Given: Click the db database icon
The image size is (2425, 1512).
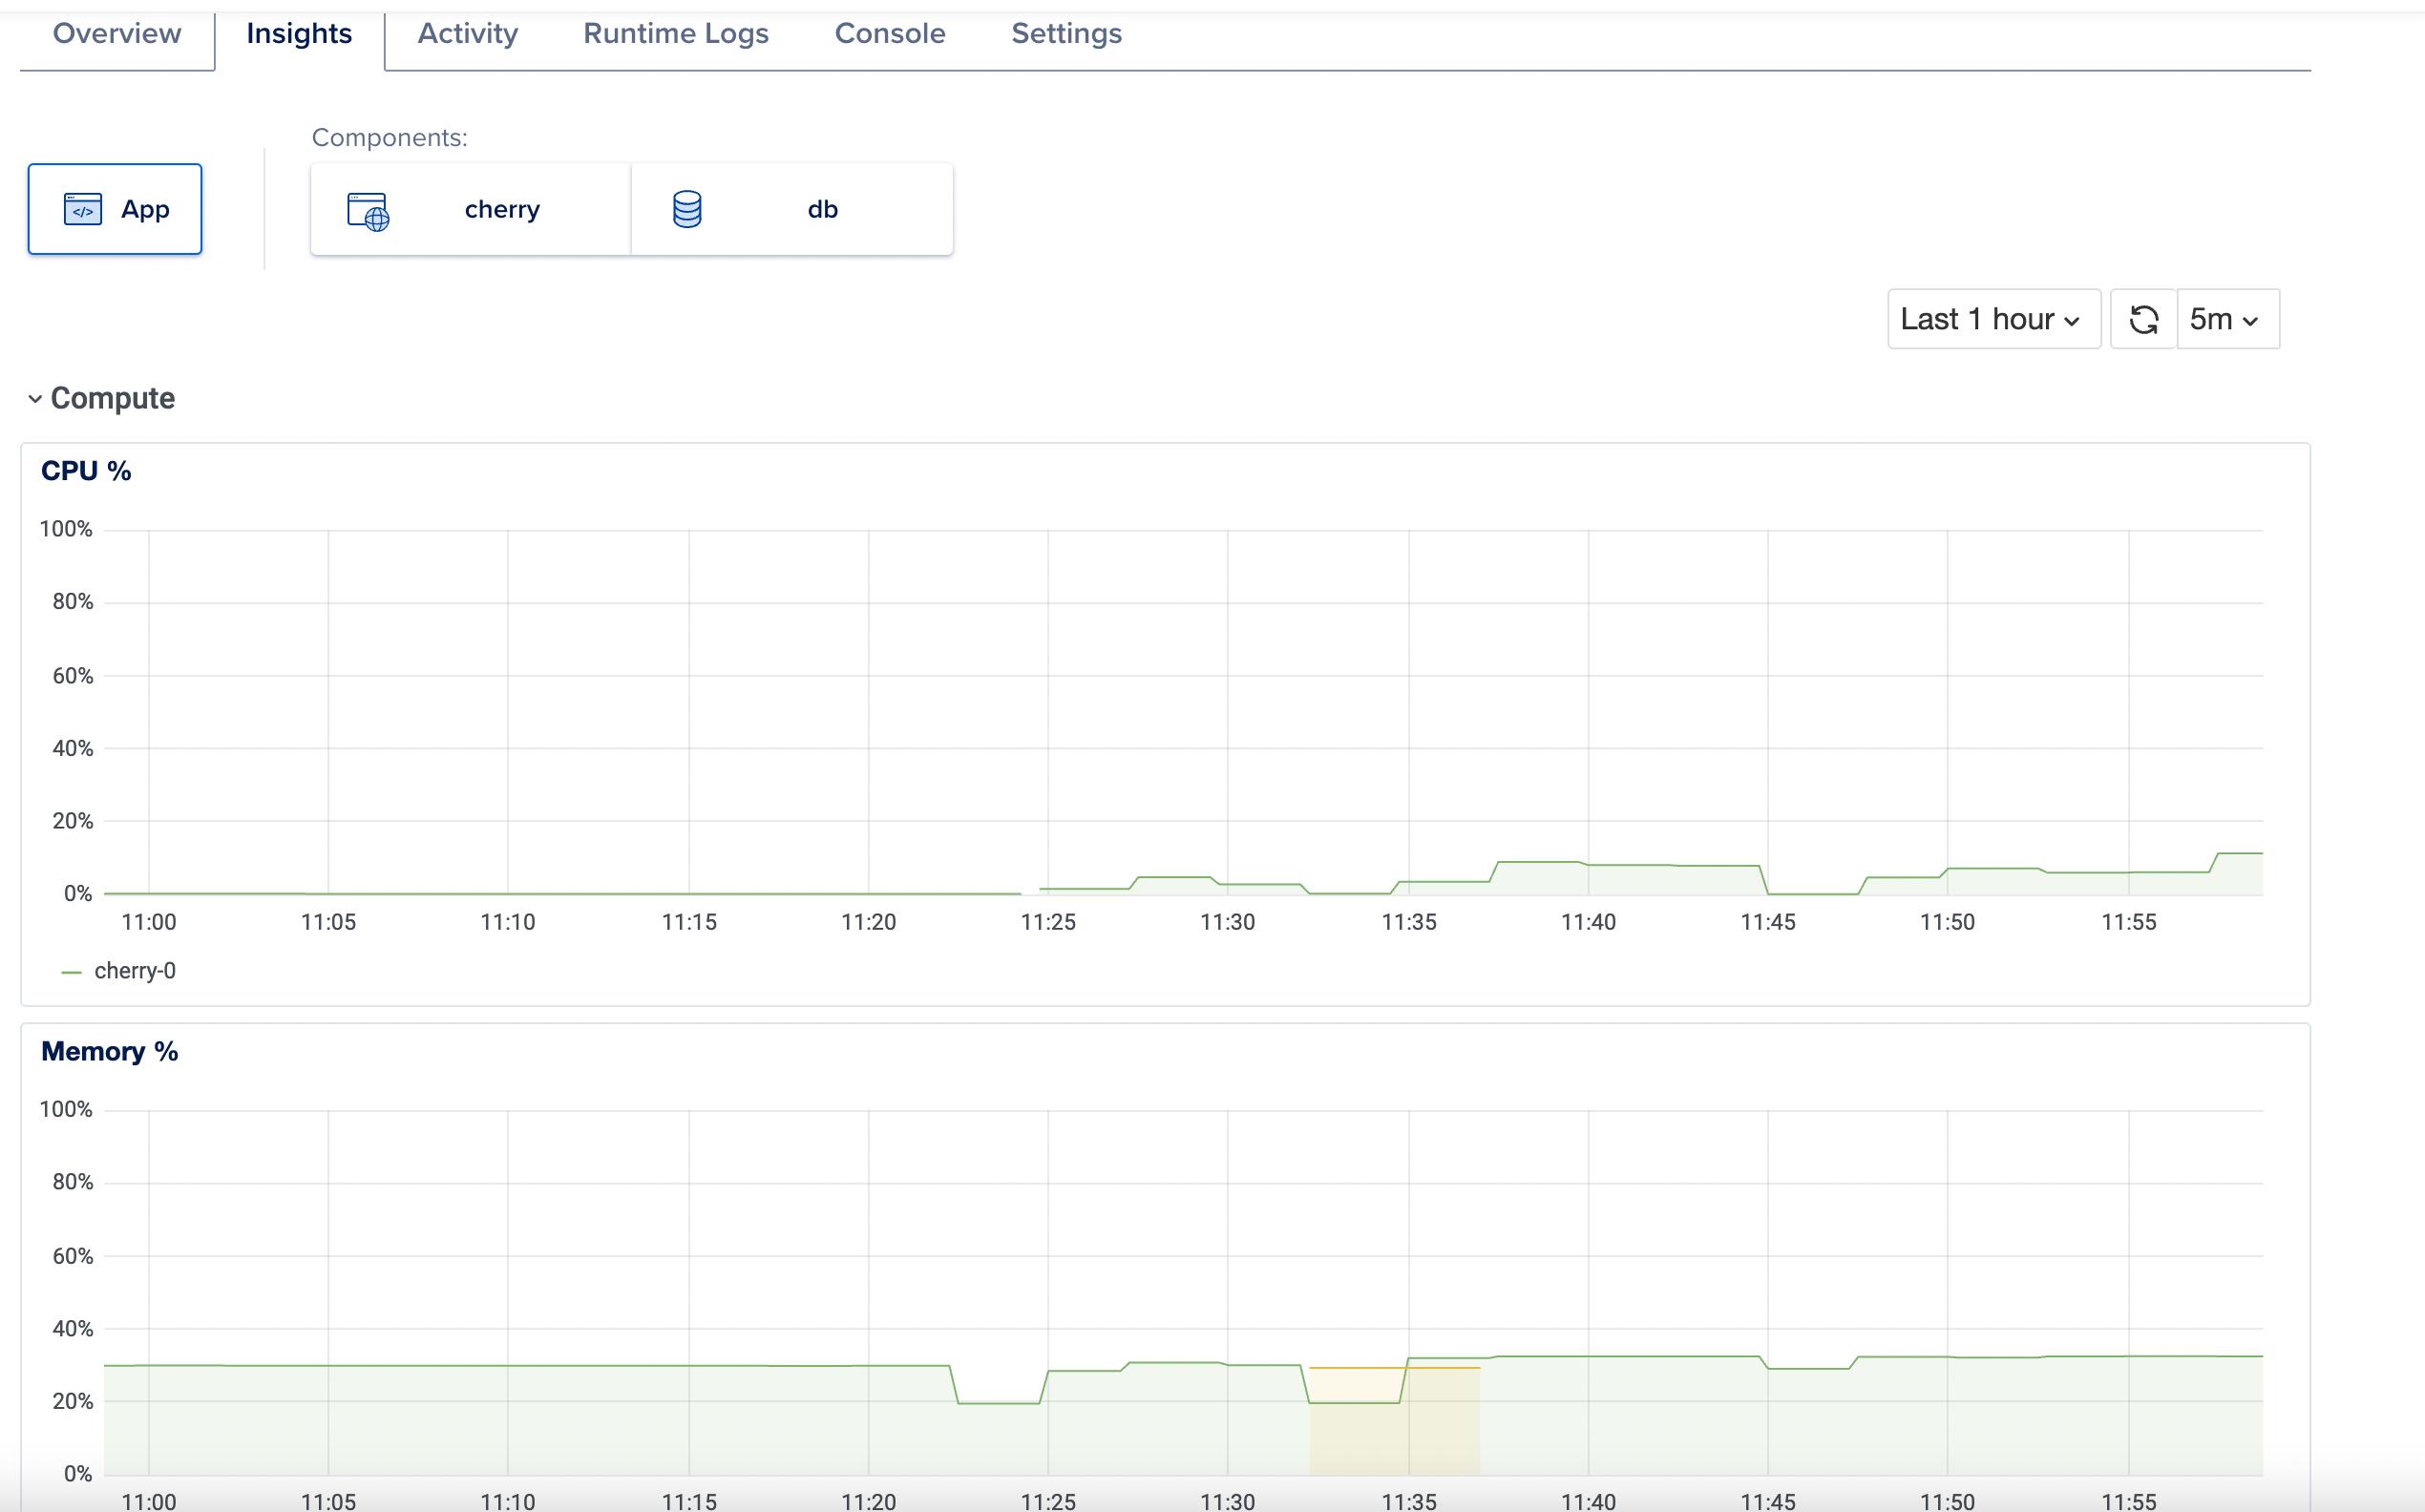Looking at the screenshot, I should 687,210.
